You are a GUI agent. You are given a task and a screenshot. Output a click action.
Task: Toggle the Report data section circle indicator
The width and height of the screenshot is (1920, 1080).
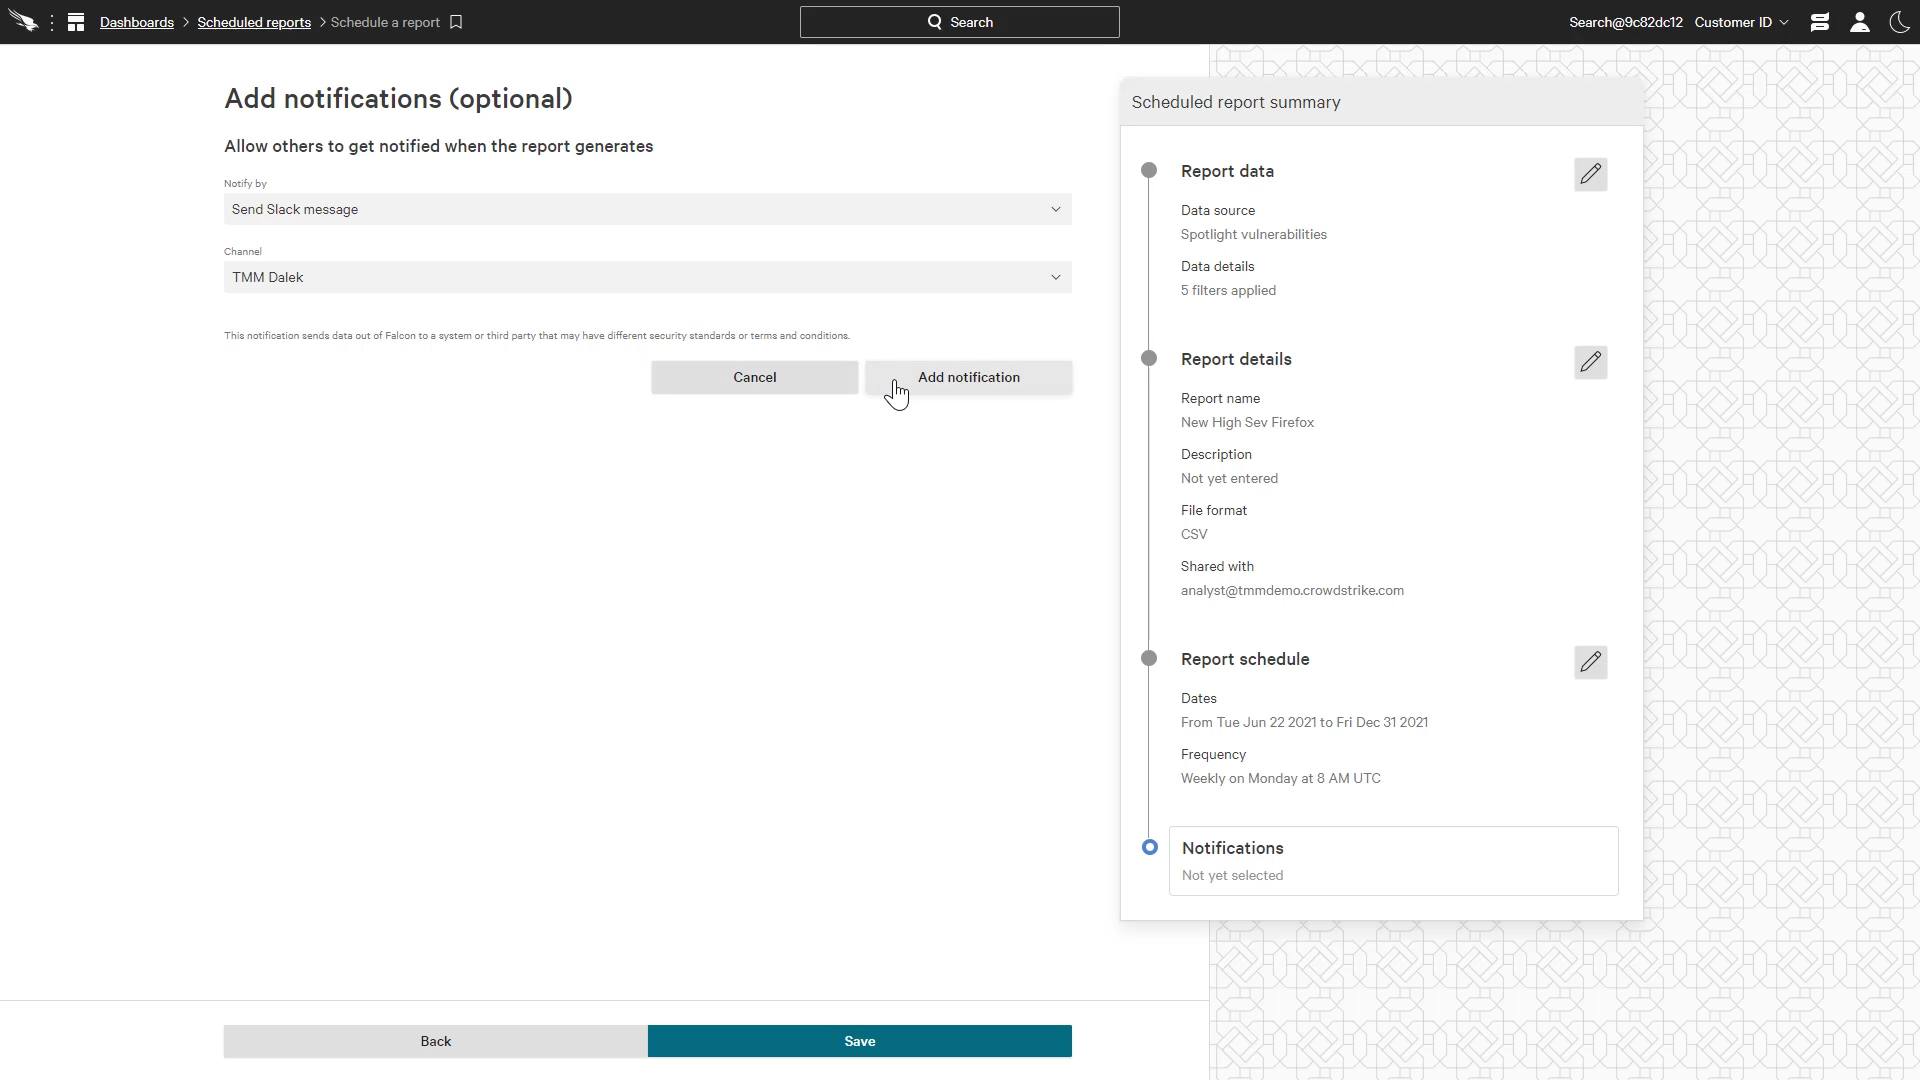pos(1149,170)
